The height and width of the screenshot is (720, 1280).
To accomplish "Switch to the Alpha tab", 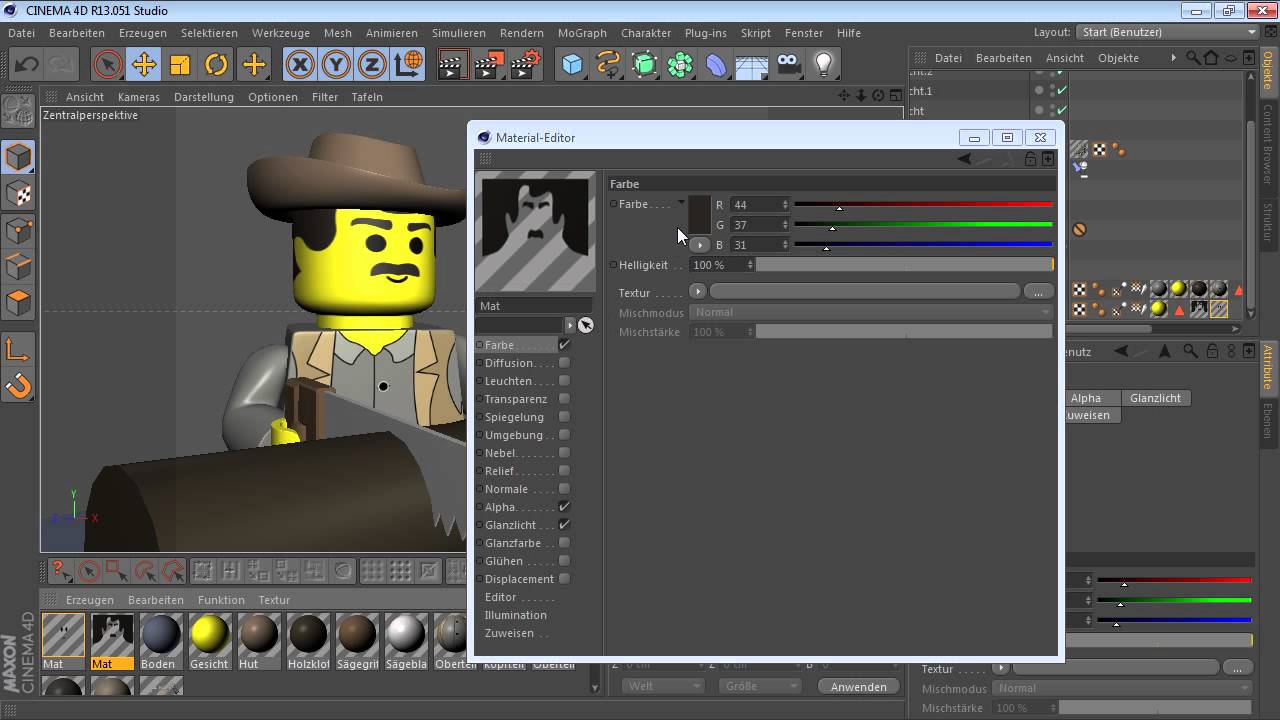I will 1086,398.
